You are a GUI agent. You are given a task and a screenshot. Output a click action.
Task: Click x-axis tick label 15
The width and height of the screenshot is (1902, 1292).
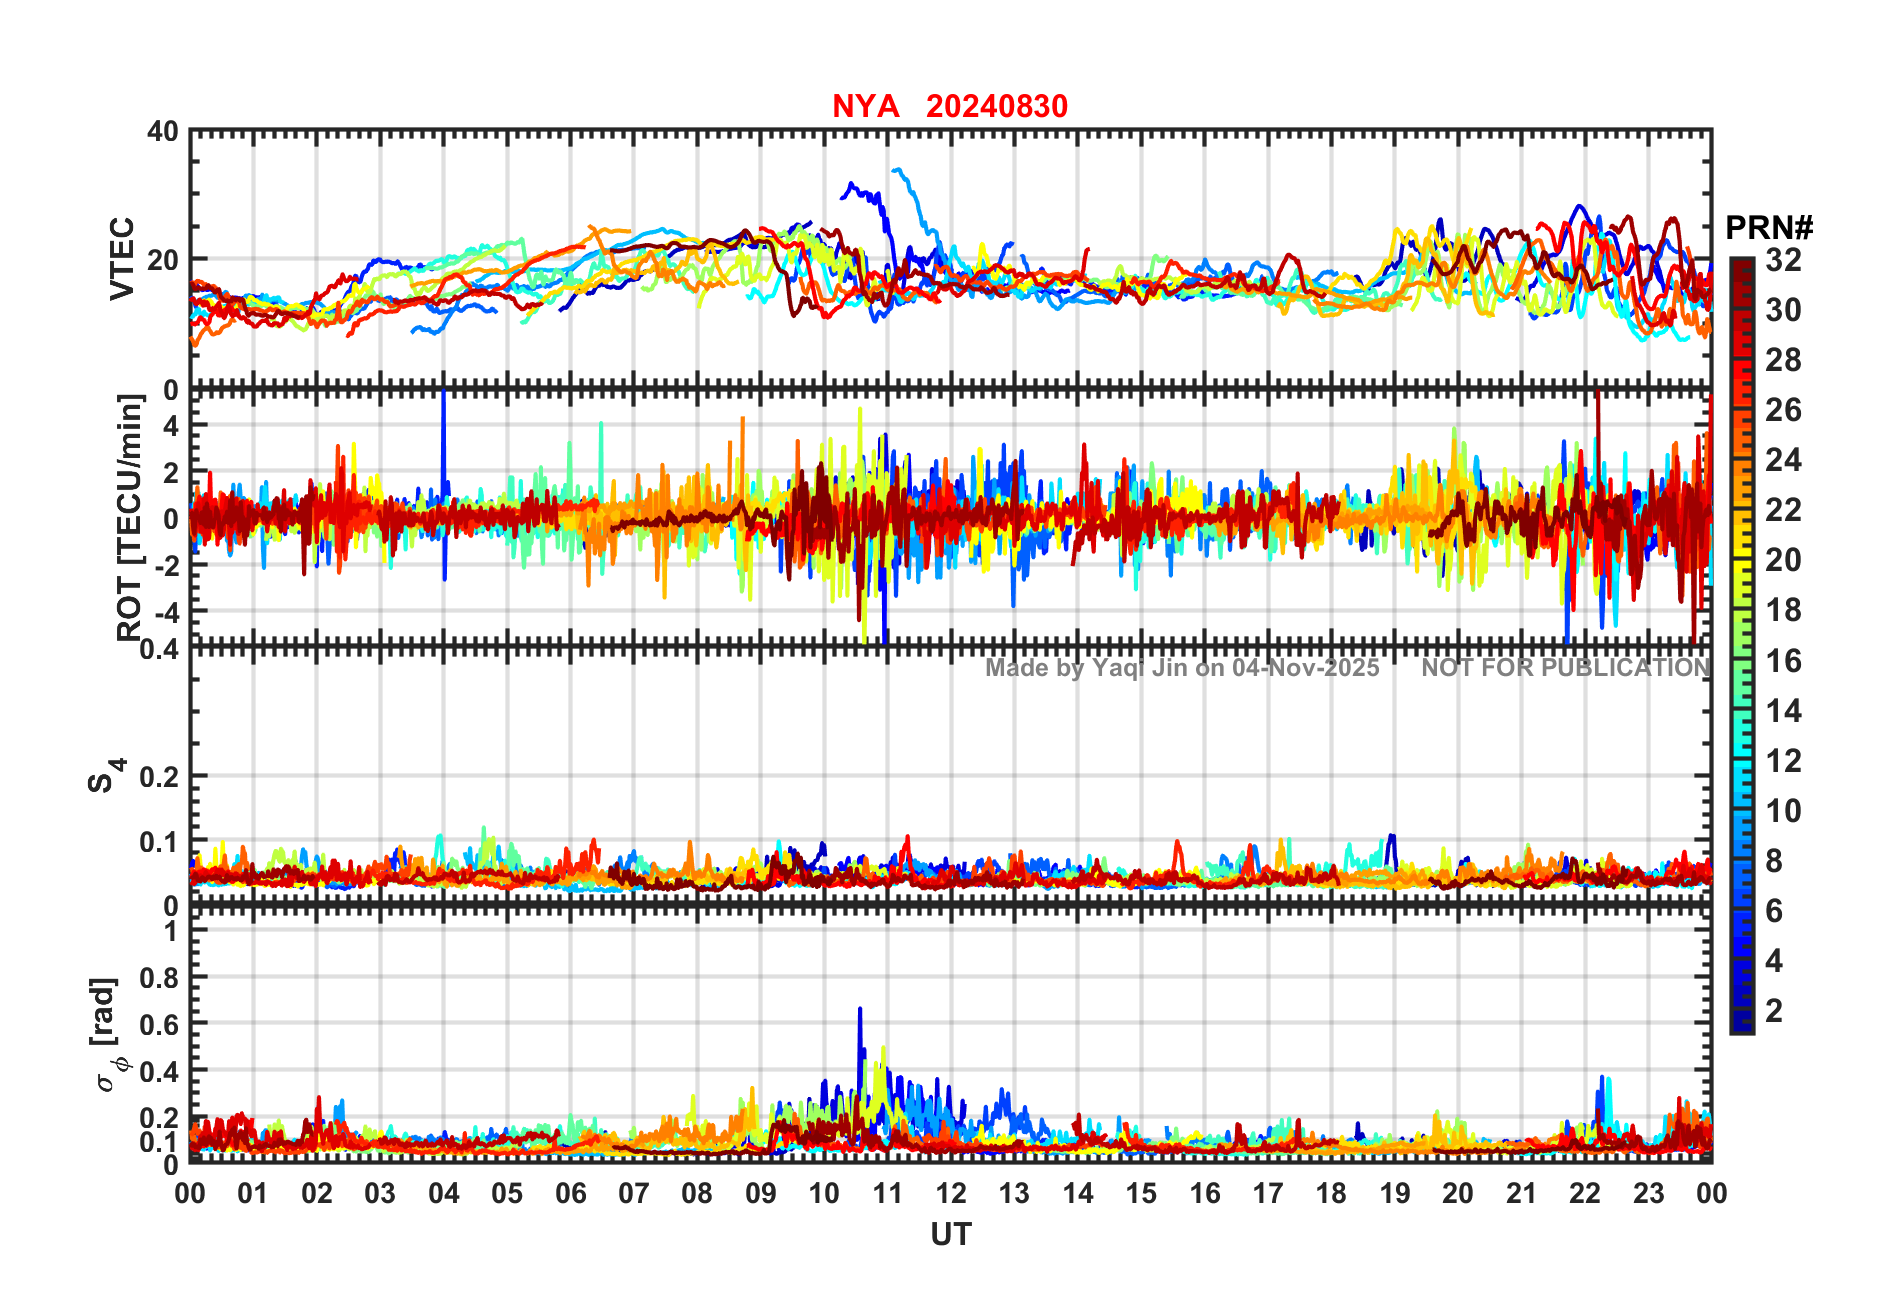tap(1141, 1193)
